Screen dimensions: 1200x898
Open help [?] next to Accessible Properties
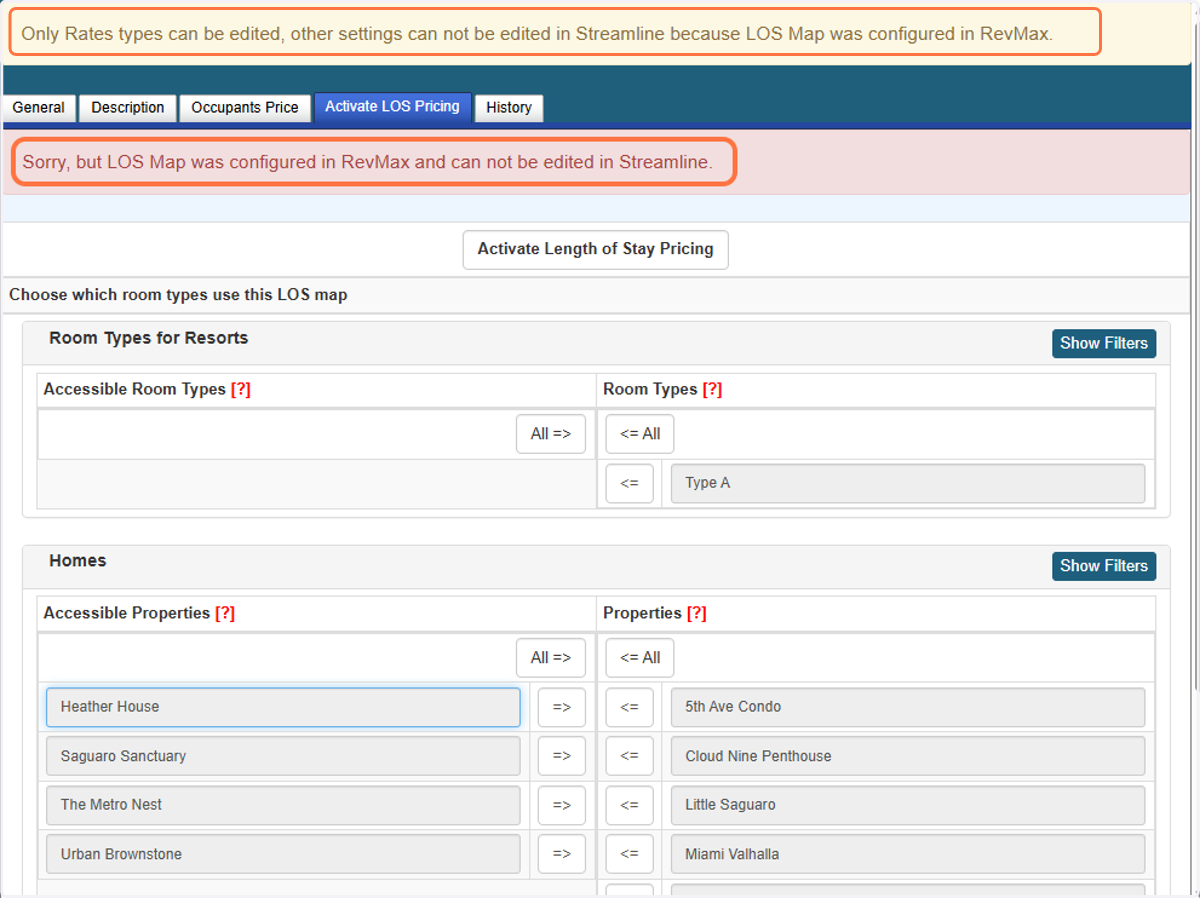225,613
